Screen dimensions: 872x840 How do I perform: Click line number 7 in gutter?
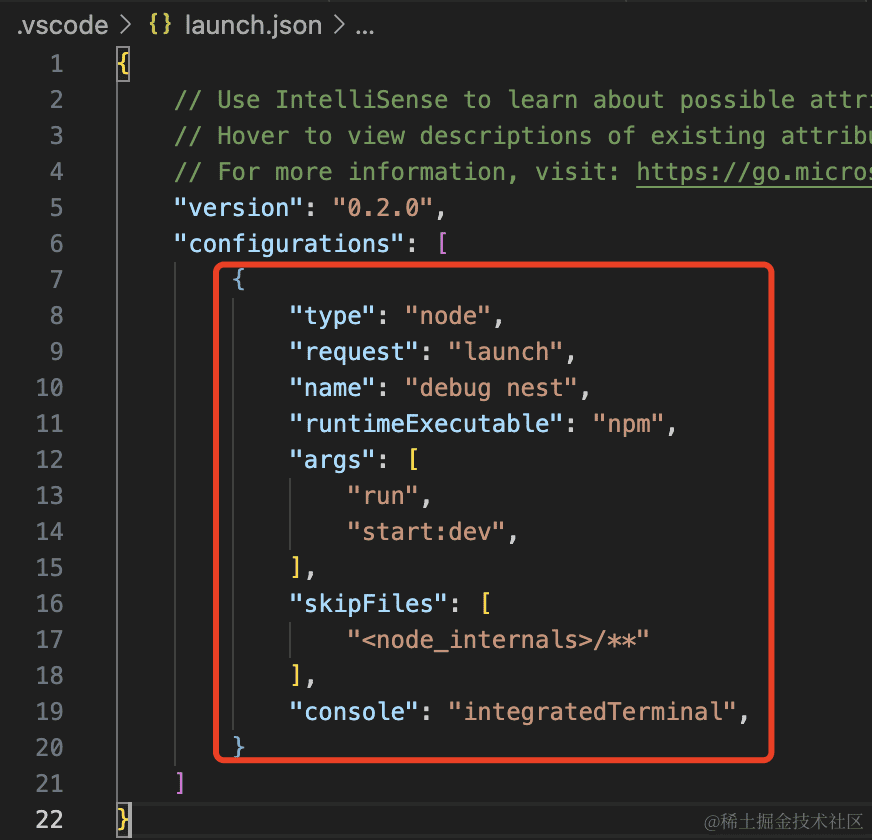[x=55, y=279]
